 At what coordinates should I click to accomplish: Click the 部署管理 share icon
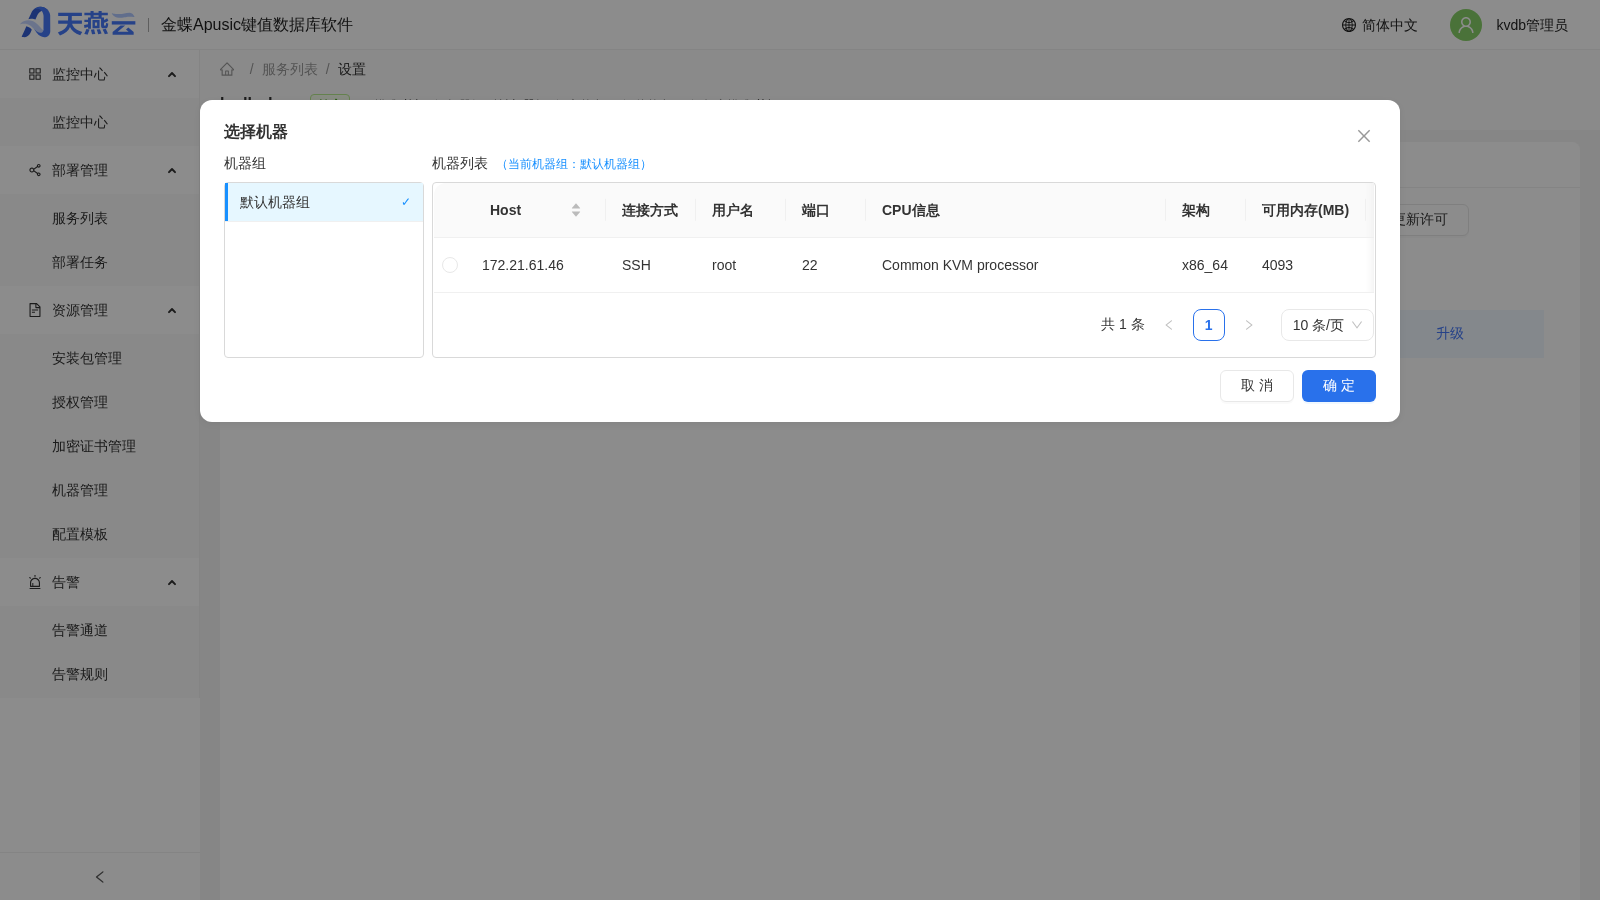click(x=35, y=170)
